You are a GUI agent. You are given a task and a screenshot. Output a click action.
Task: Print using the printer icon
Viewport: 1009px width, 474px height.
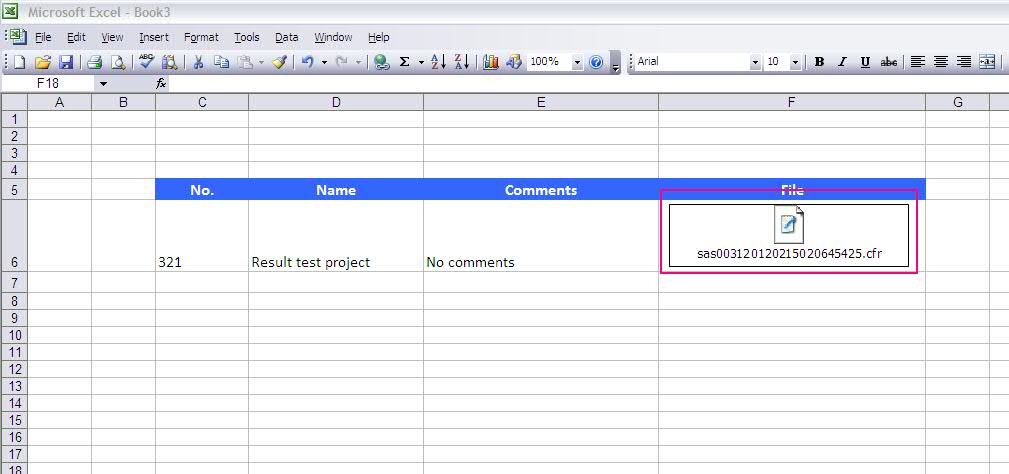[x=95, y=62]
